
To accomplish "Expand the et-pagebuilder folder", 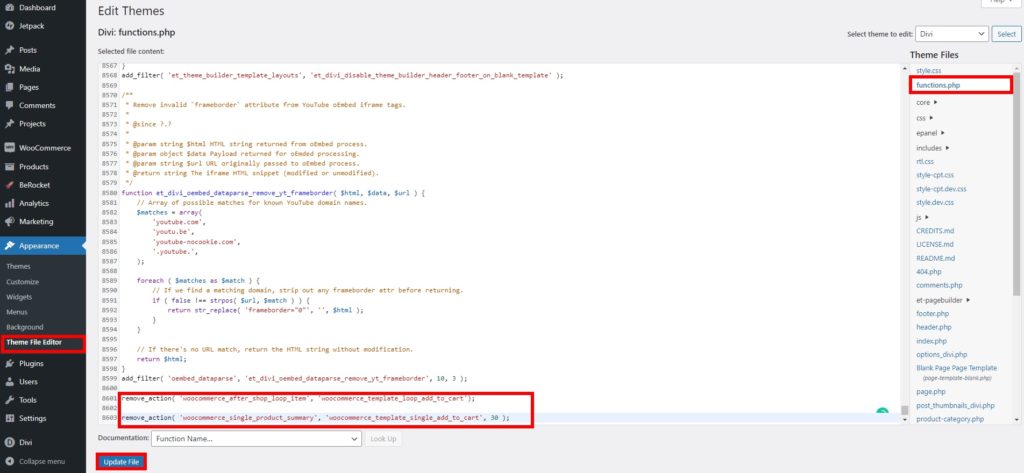I will point(968,300).
